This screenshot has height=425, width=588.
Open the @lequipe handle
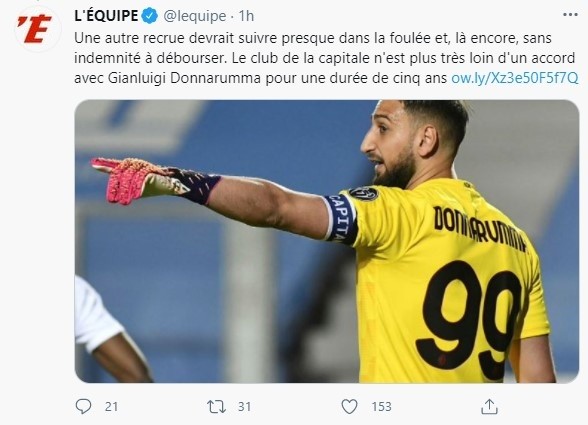pos(195,16)
